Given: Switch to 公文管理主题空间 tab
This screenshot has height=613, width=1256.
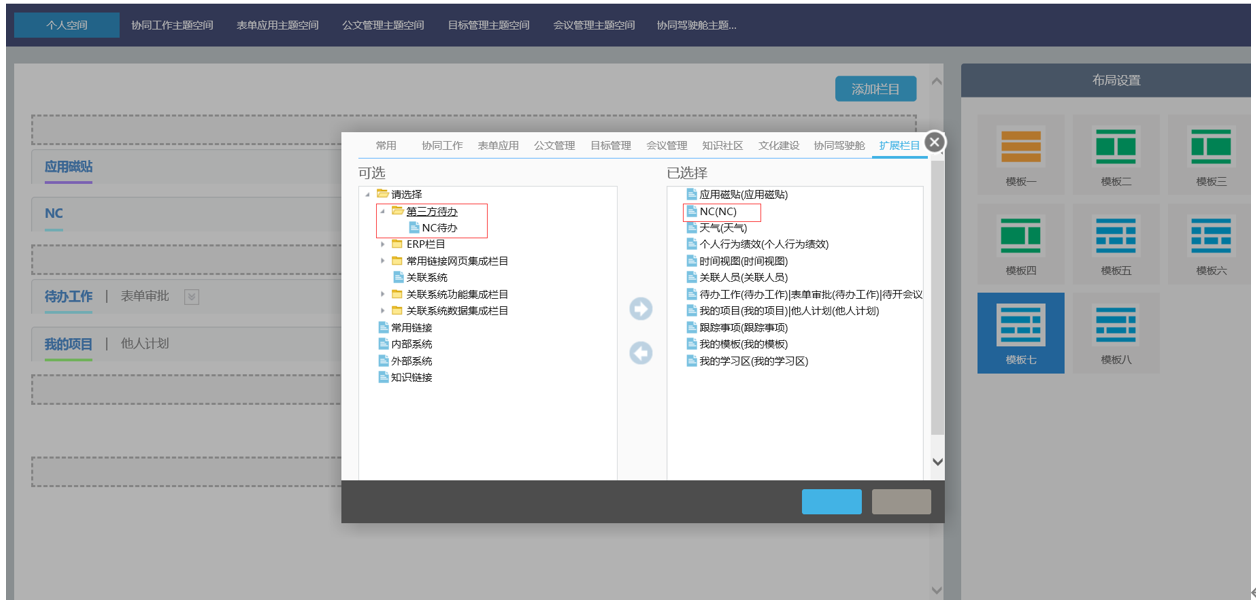Looking at the screenshot, I should pyautogui.click(x=383, y=25).
